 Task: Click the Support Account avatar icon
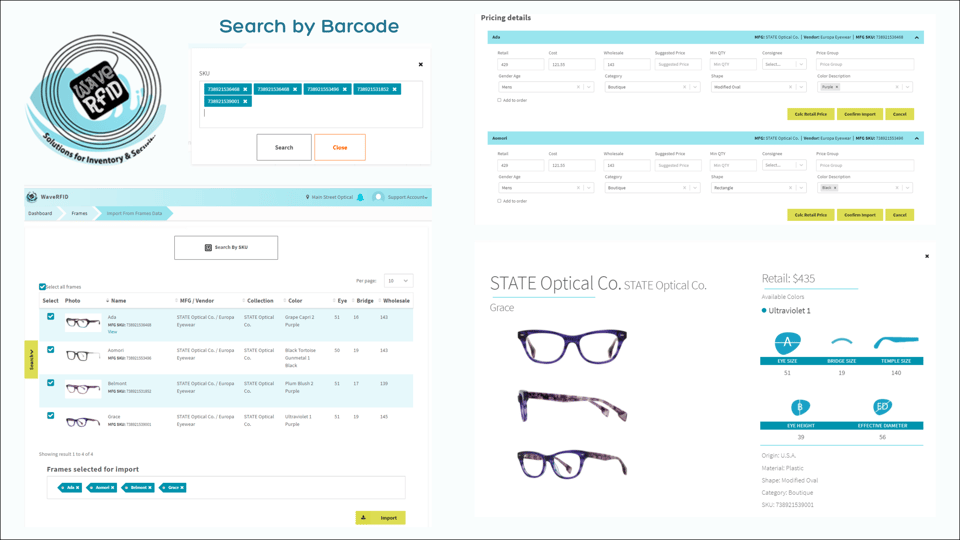[x=378, y=197]
